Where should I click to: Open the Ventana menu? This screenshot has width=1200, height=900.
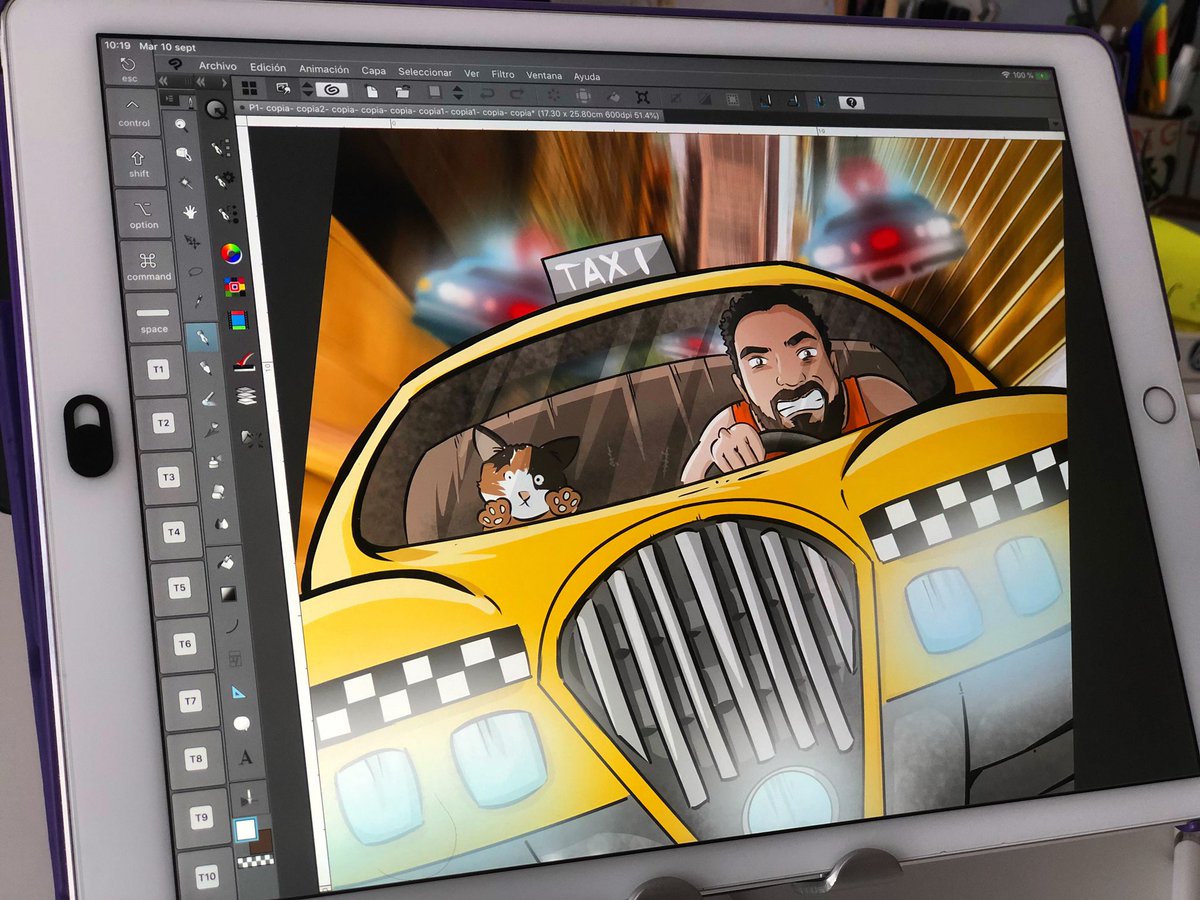pos(544,75)
